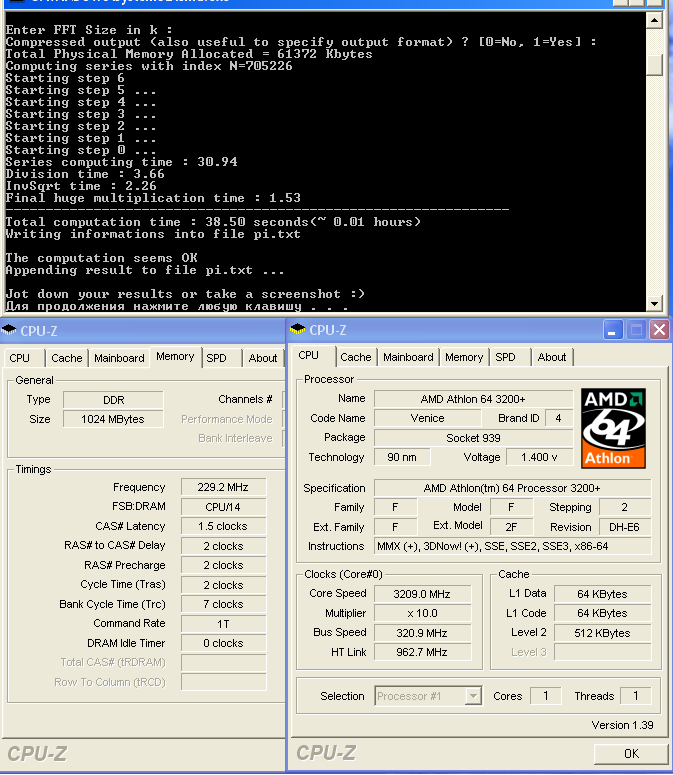This screenshot has height=775, width=673.
Task: Click Command Rate value 1T
Action: coord(223,624)
